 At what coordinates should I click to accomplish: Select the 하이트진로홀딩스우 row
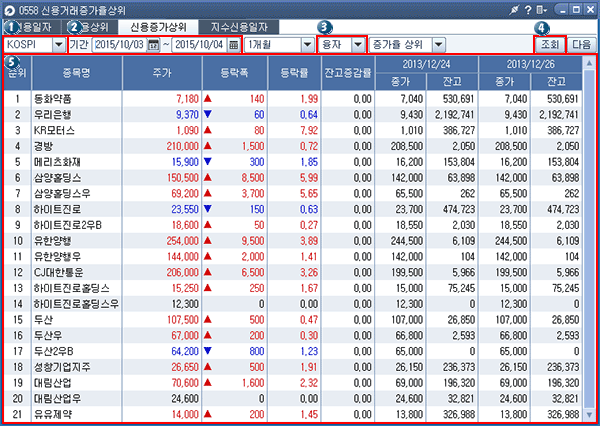[293, 304]
